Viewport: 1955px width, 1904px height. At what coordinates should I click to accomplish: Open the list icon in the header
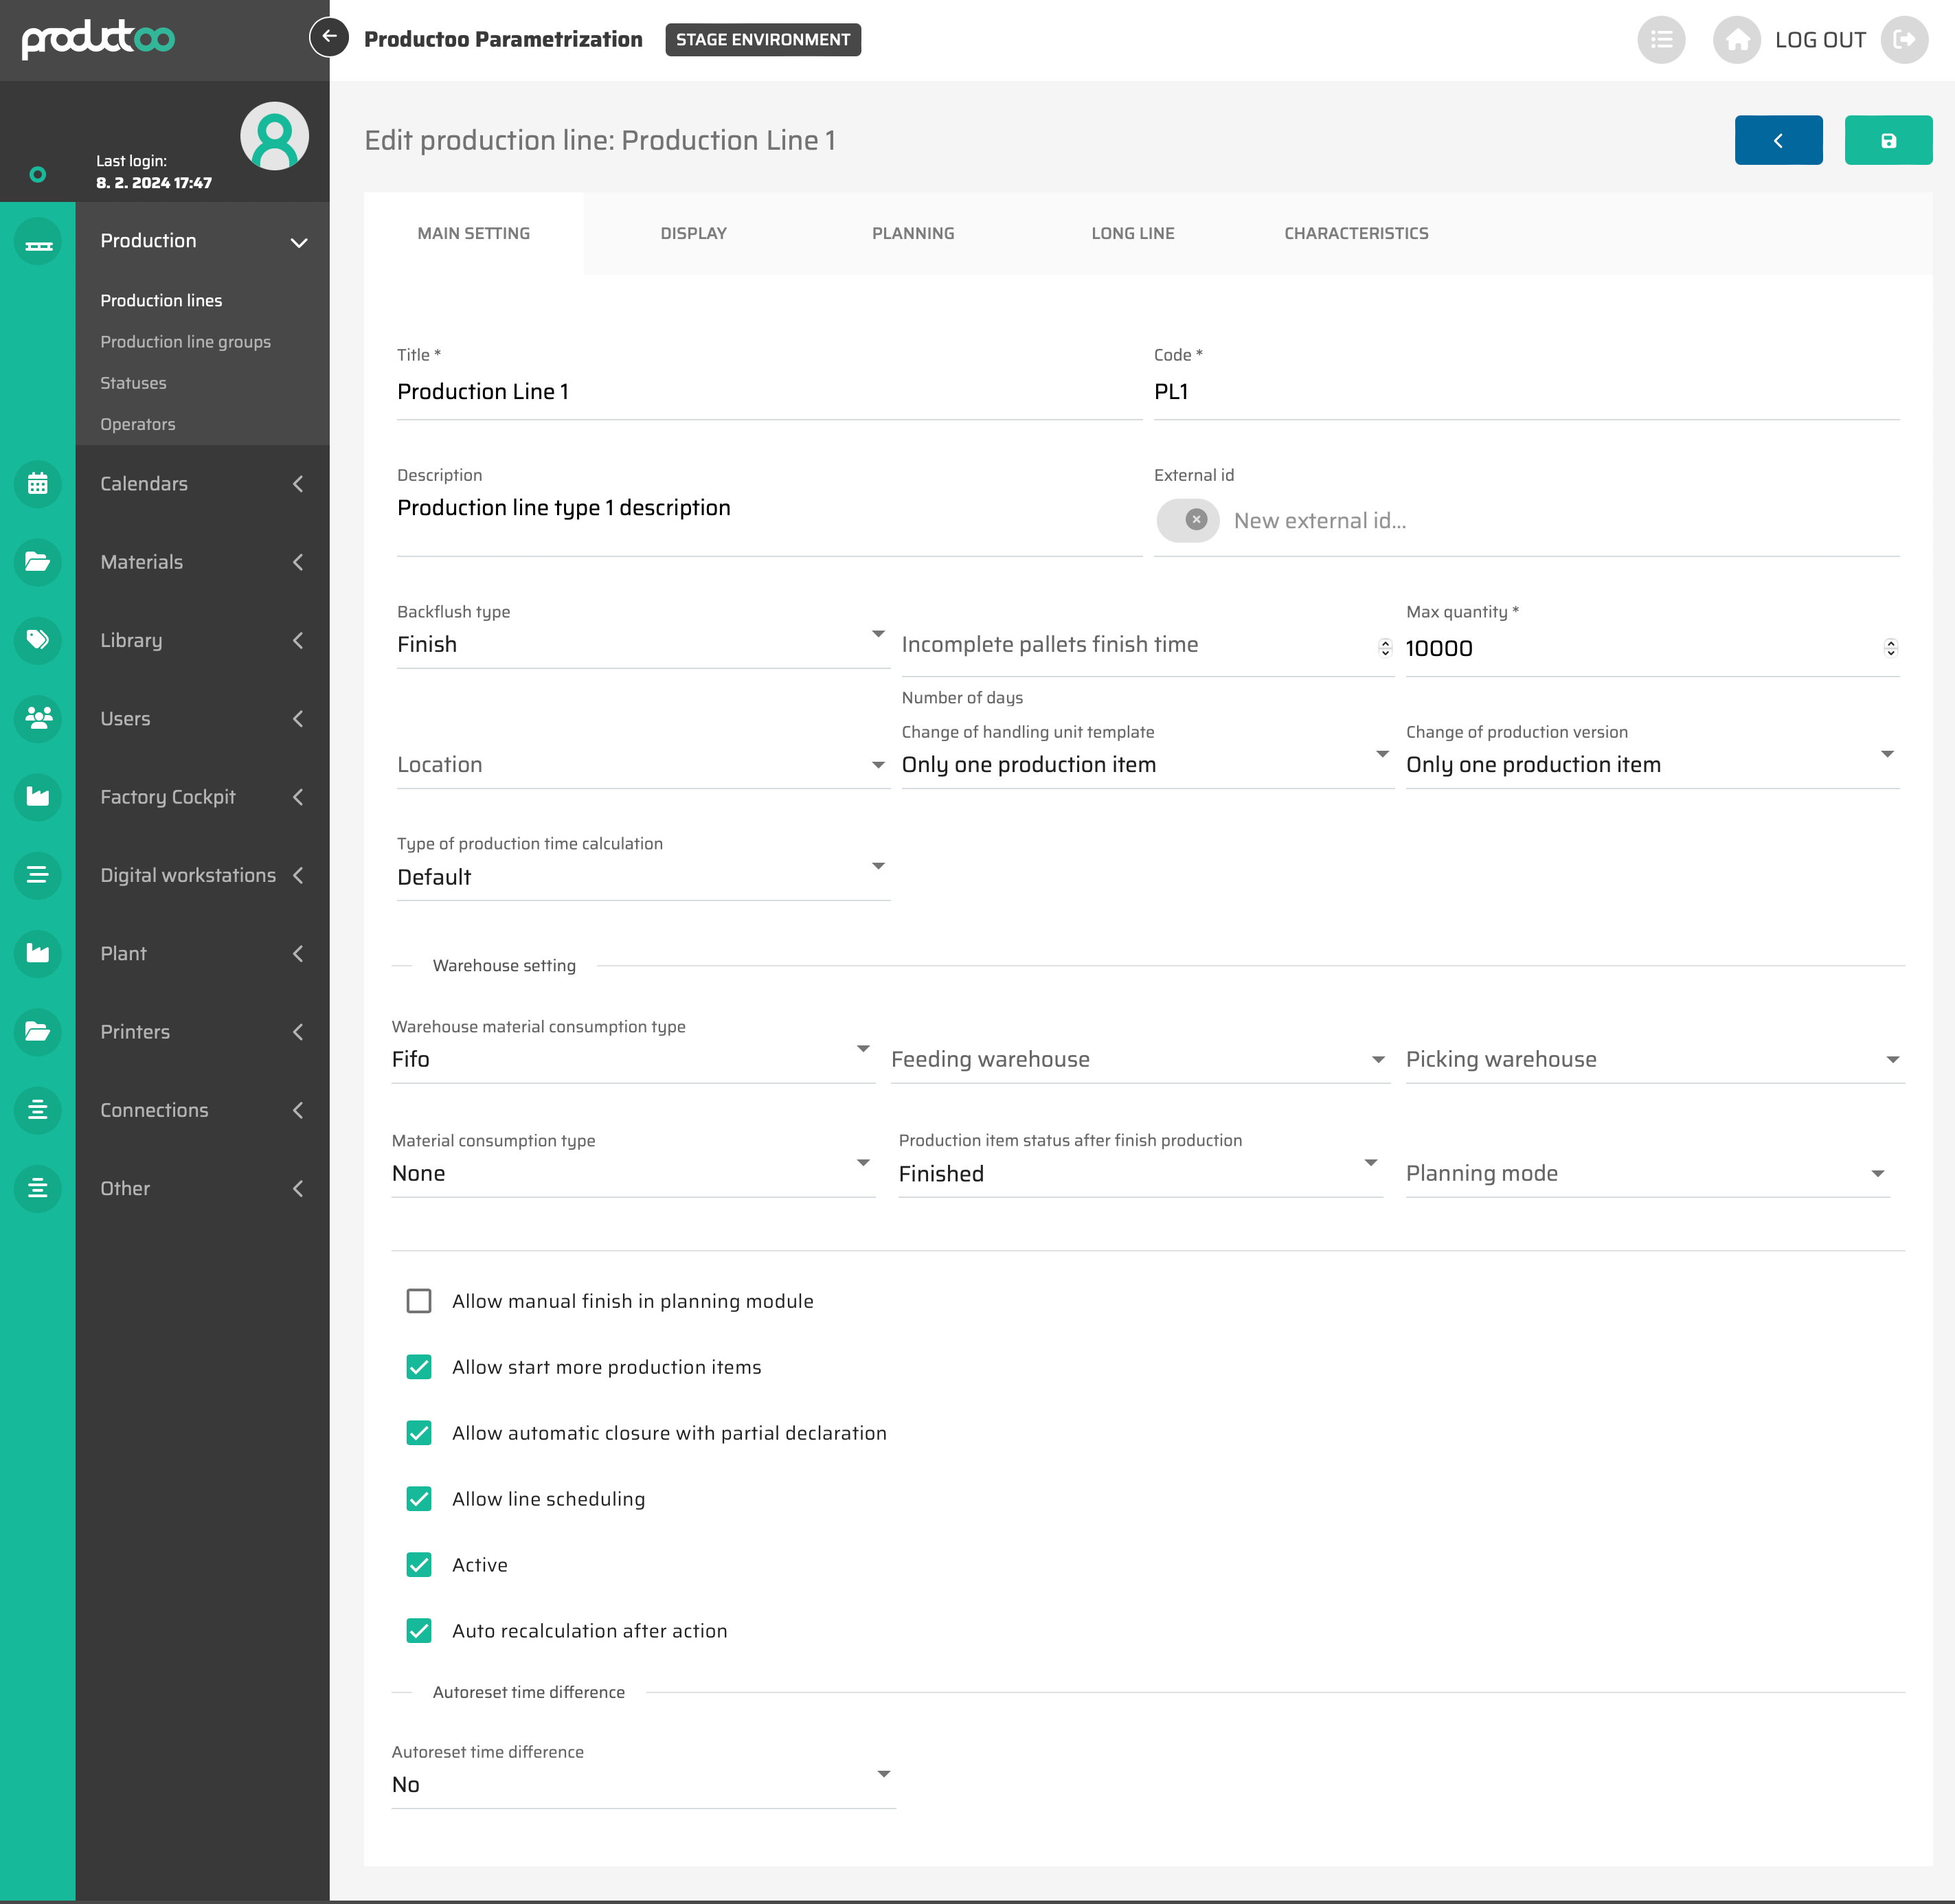pyautogui.click(x=1660, y=40)
